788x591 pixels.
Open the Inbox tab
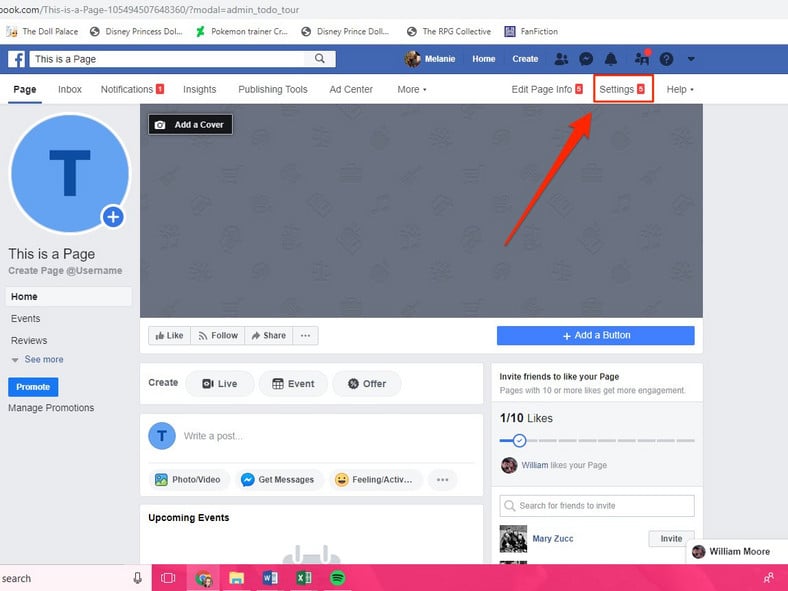tap(69, 89)
